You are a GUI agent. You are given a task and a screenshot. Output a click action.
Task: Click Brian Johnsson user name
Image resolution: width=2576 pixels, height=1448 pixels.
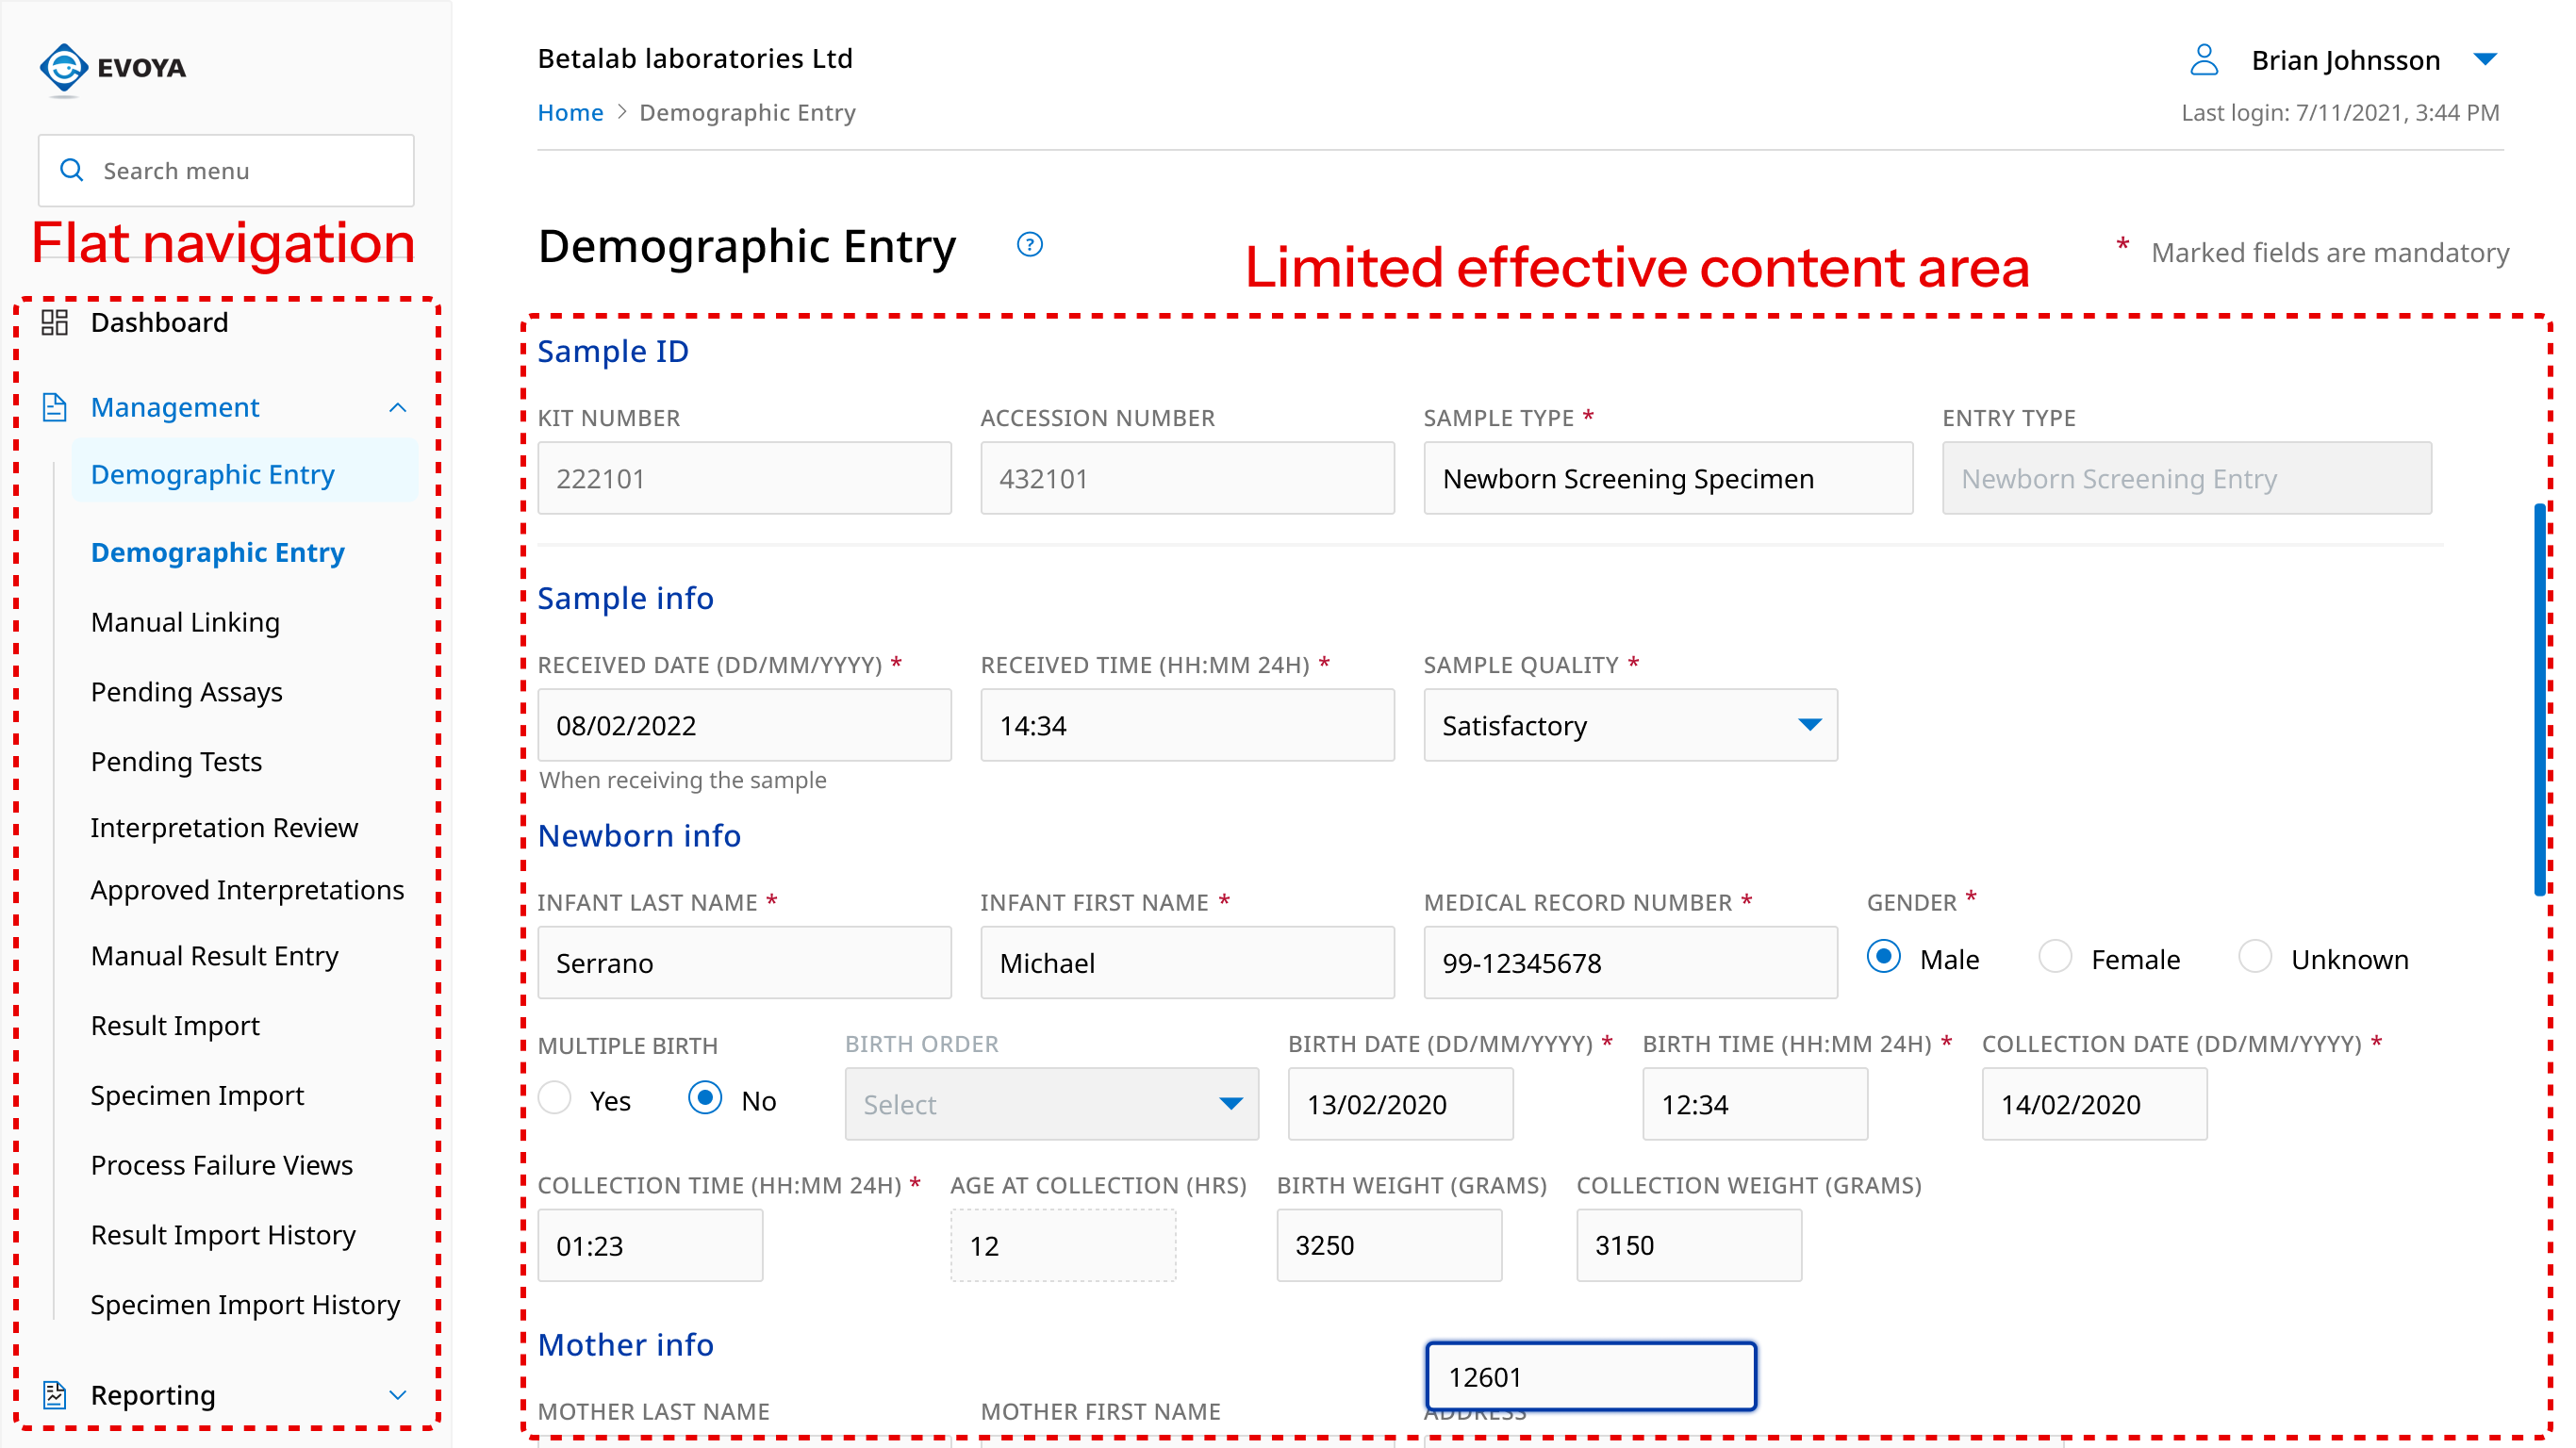pyautogui.click(x=2345, y=60)
